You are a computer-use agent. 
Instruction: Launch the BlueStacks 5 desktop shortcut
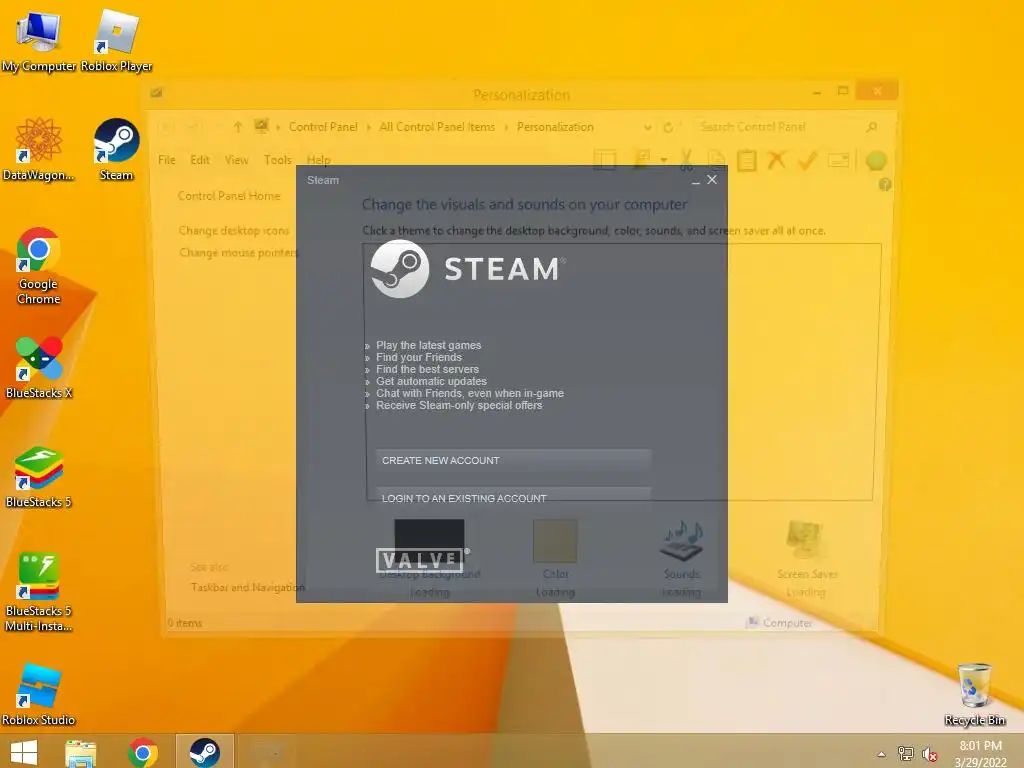point(39,477)
